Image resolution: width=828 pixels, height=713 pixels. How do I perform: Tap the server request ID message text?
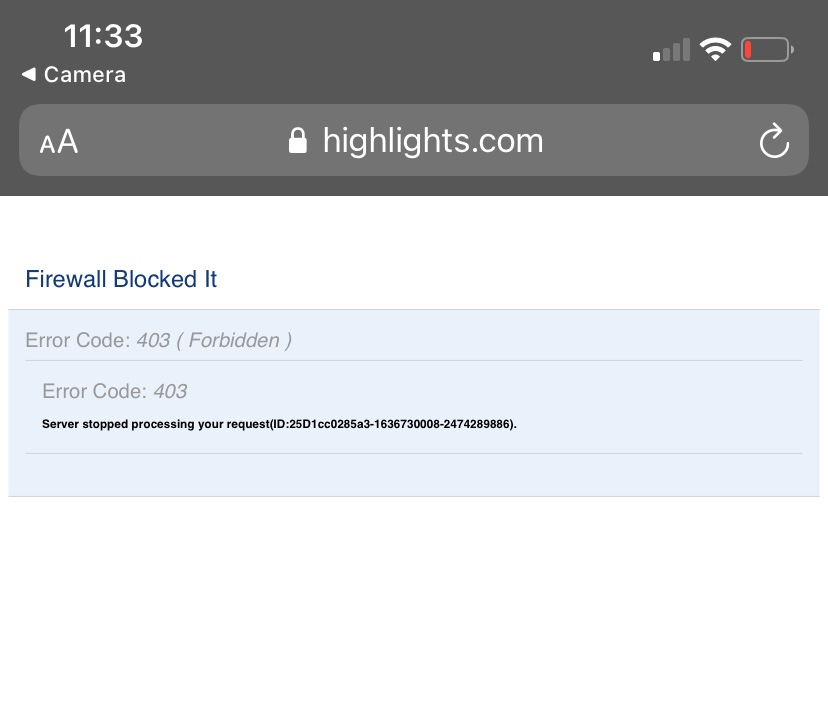pos(278,424)
